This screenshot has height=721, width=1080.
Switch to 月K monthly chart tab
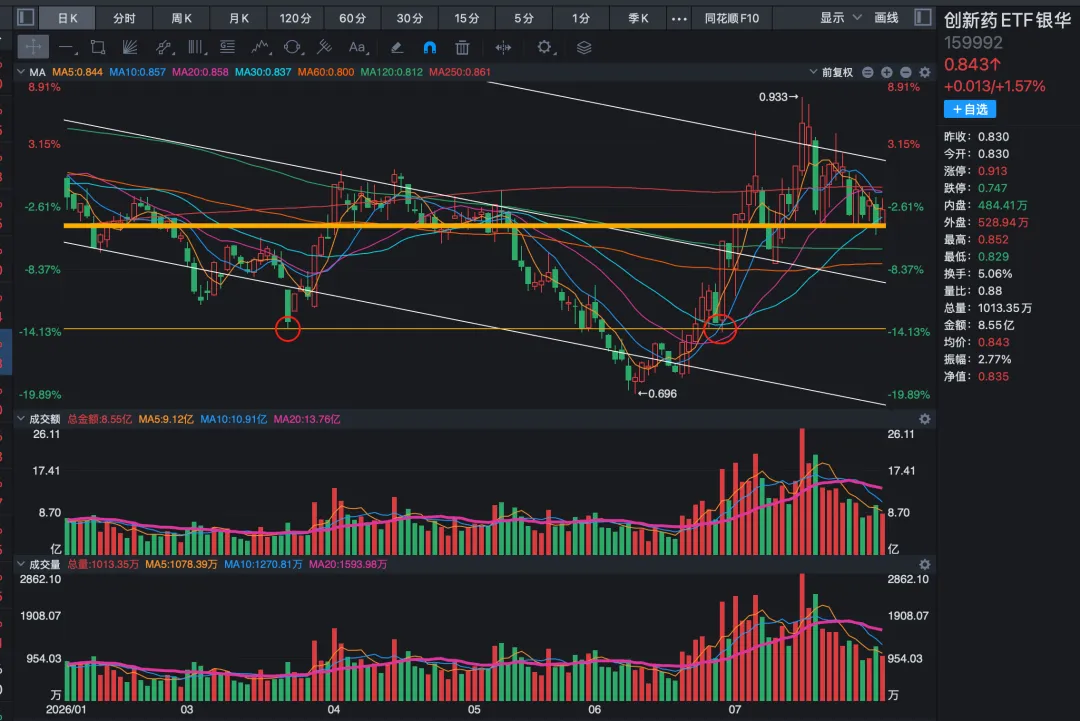tap(238, 19)
